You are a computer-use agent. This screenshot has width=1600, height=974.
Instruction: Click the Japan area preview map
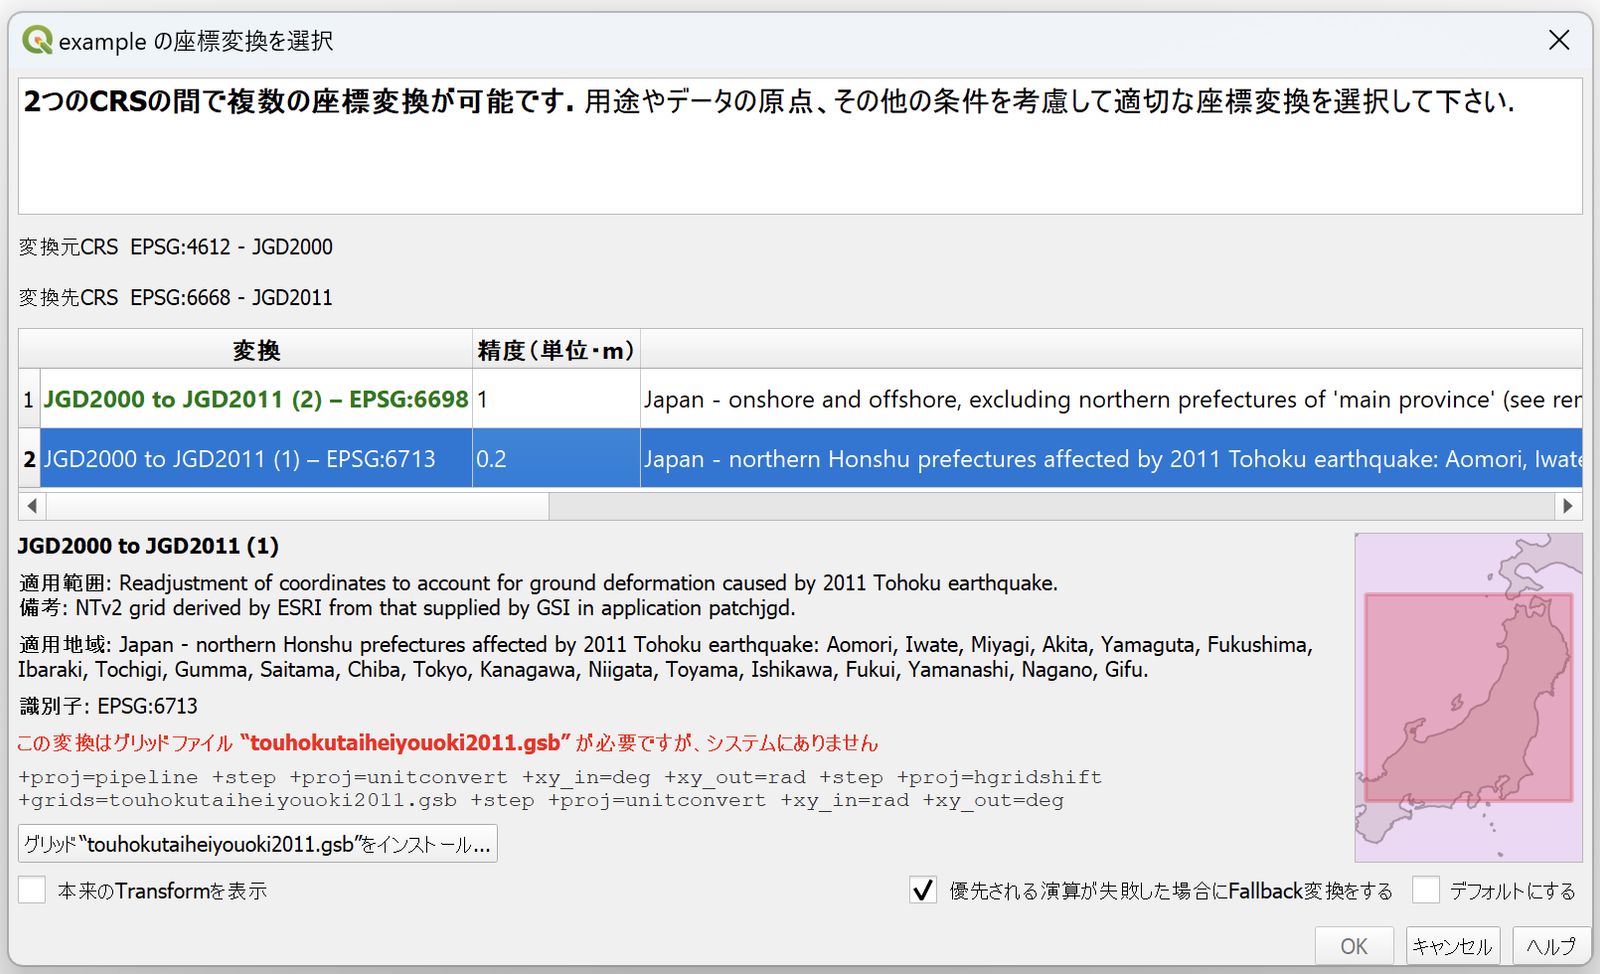pos(1468,697)
